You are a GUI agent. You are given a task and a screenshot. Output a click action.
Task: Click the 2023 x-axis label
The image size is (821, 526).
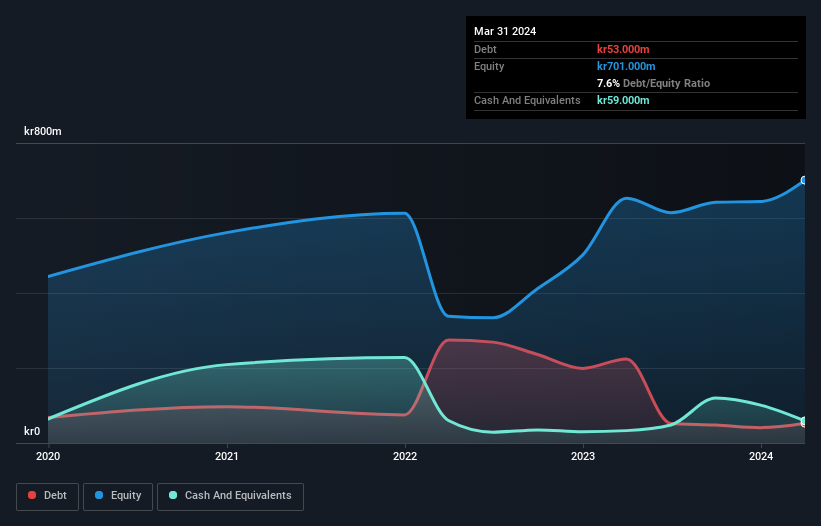pyautogui.click(x=583, y=456)
